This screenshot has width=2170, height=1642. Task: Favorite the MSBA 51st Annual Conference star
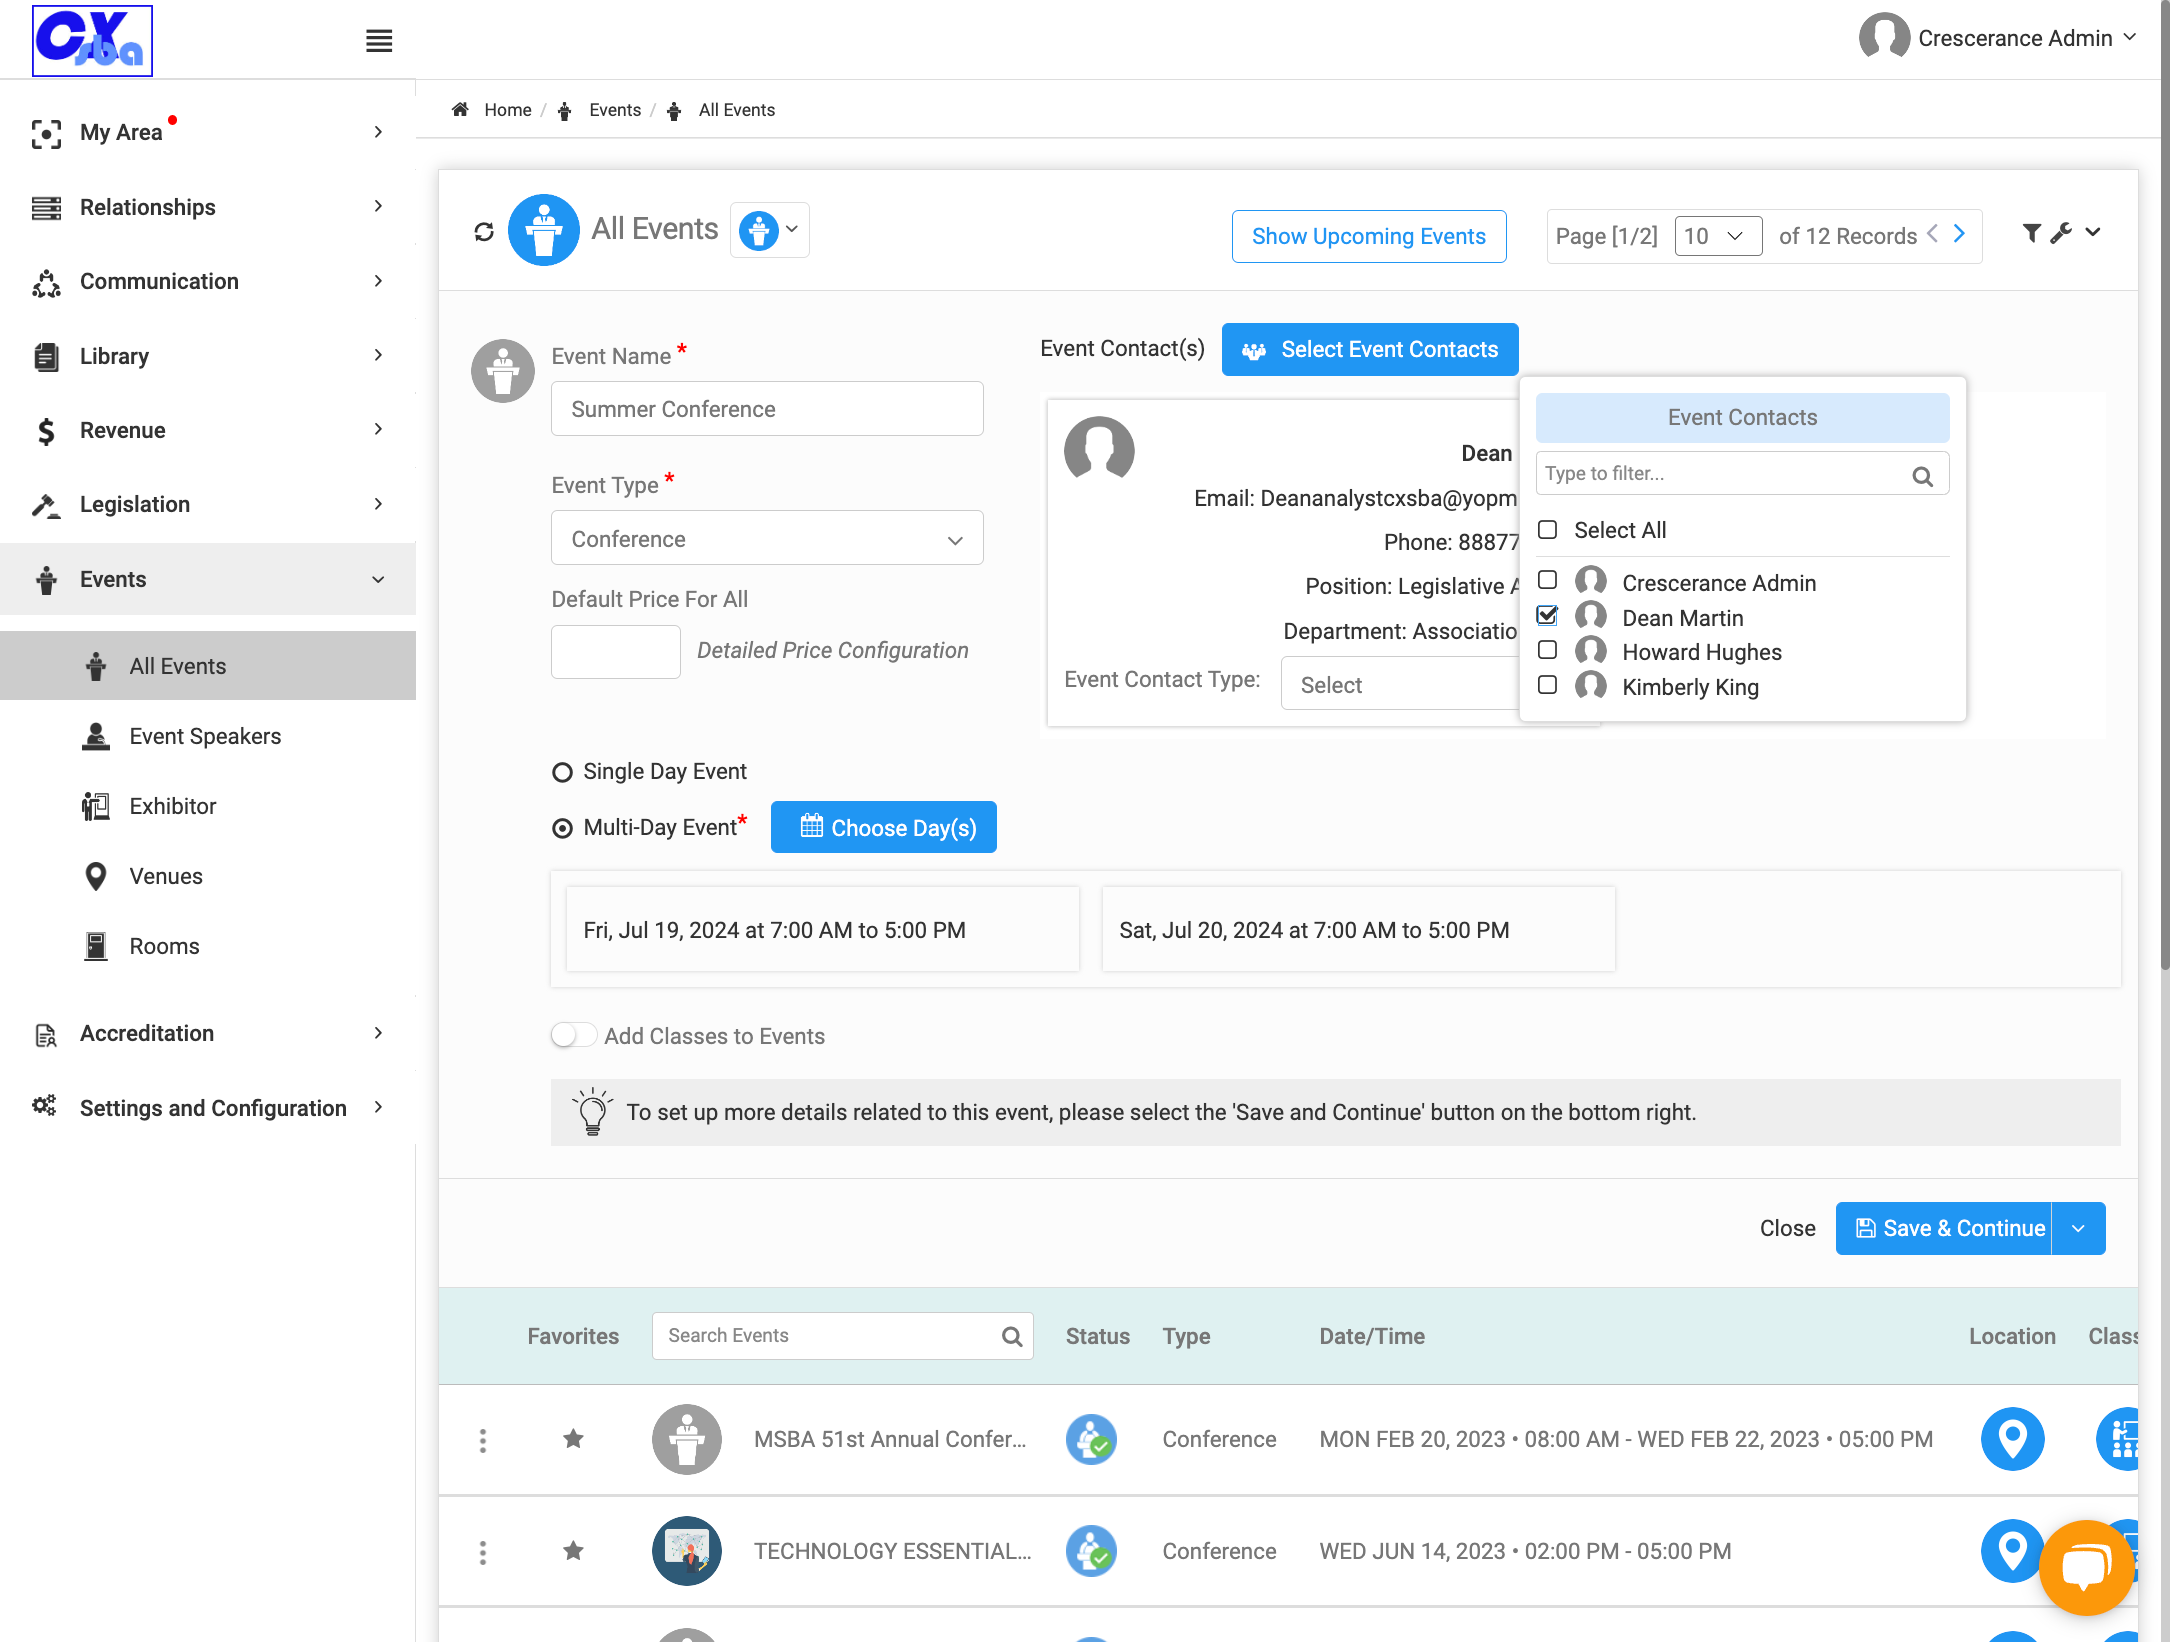[573, 1439]
